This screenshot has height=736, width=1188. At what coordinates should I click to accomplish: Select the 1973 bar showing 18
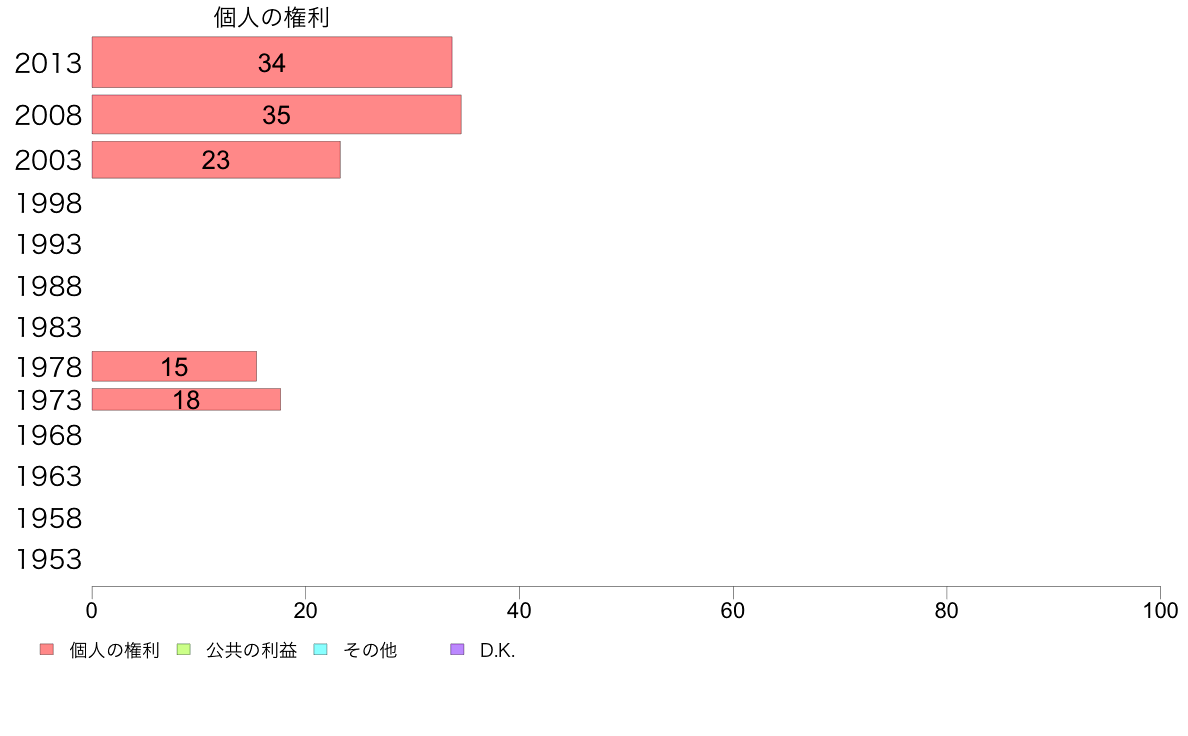click(x=186, y=399)
